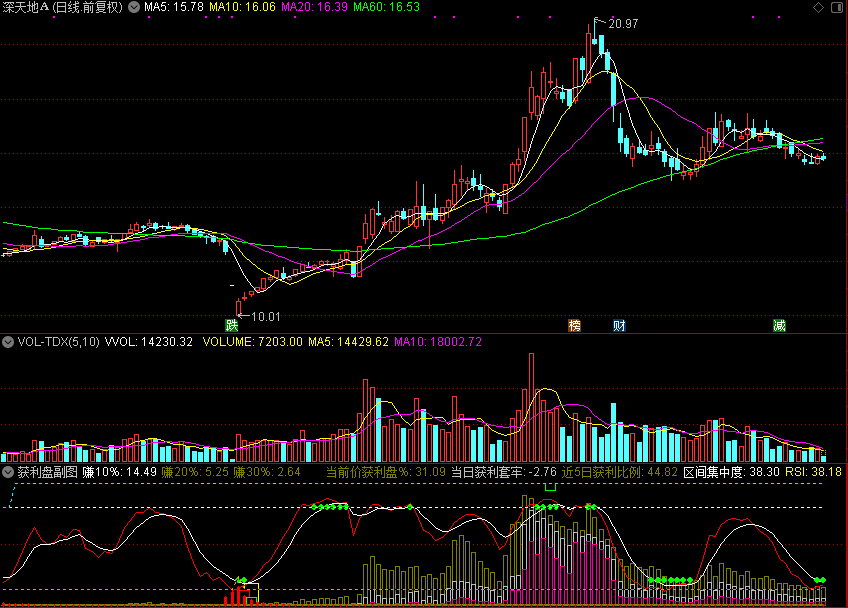
Task: Open the VOL-TDX indicator dropdown arrow
Action: pos(8,342)
